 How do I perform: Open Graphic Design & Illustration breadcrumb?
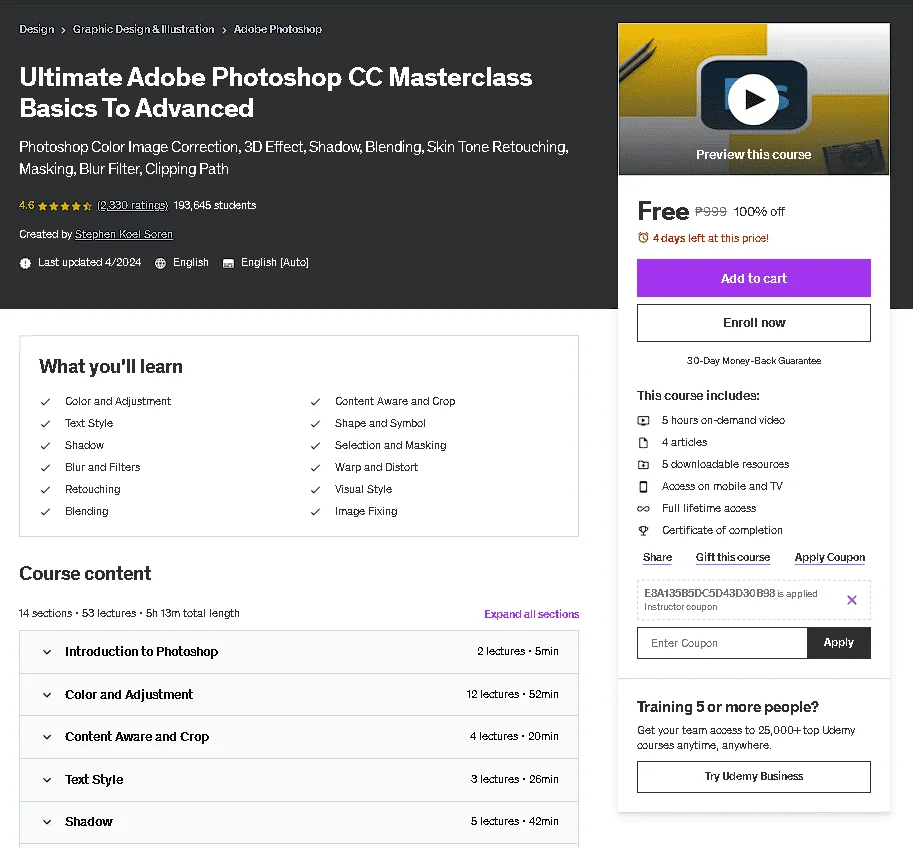[143, 29]
